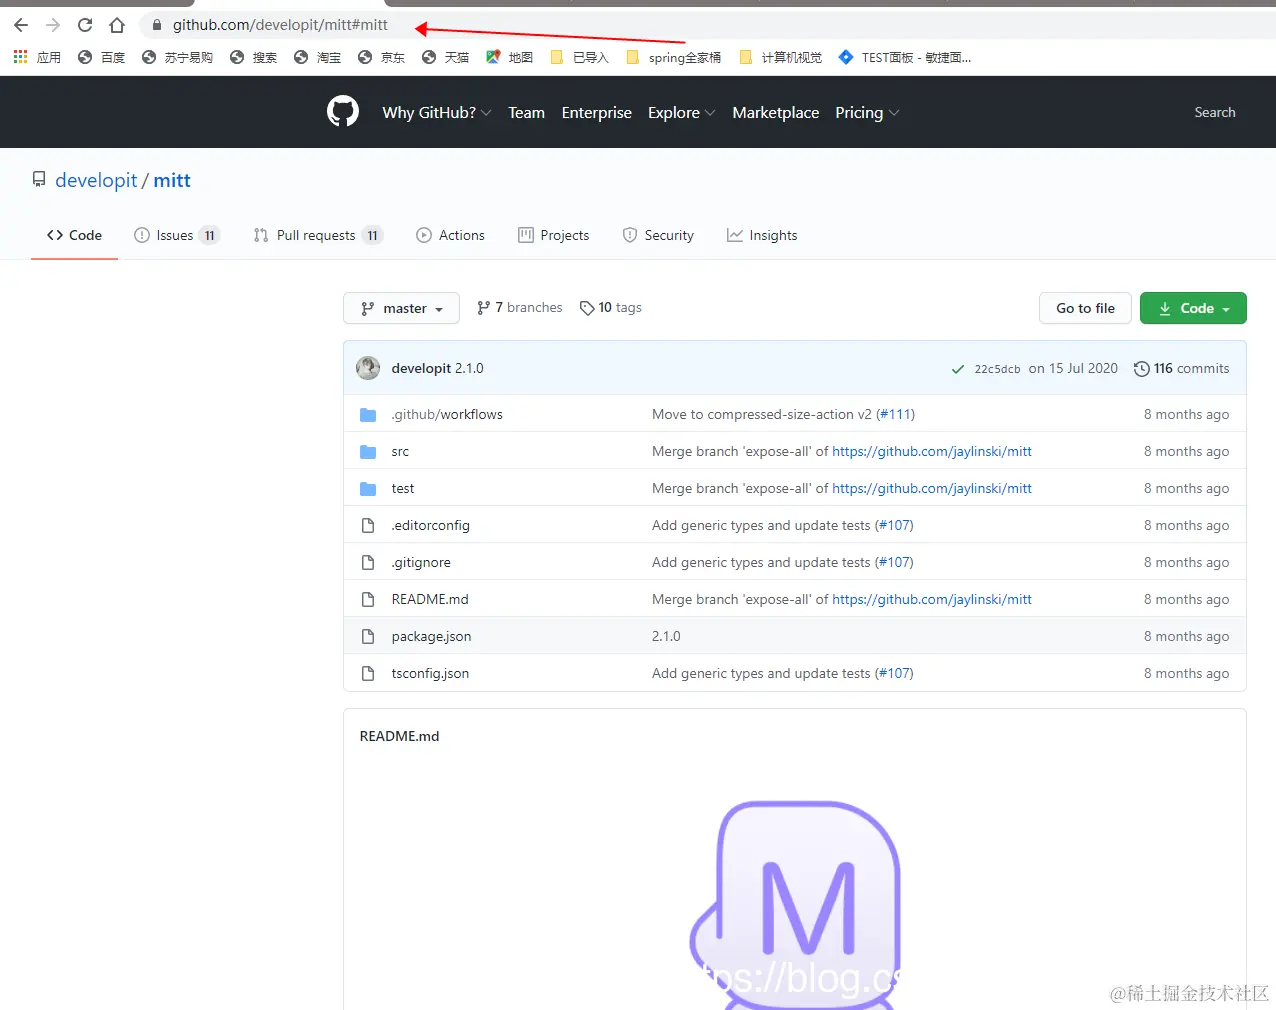This screenshot has width=1276, height=1010.
Task: Click the repository icon beside developit
Action: tap(39, 179)
